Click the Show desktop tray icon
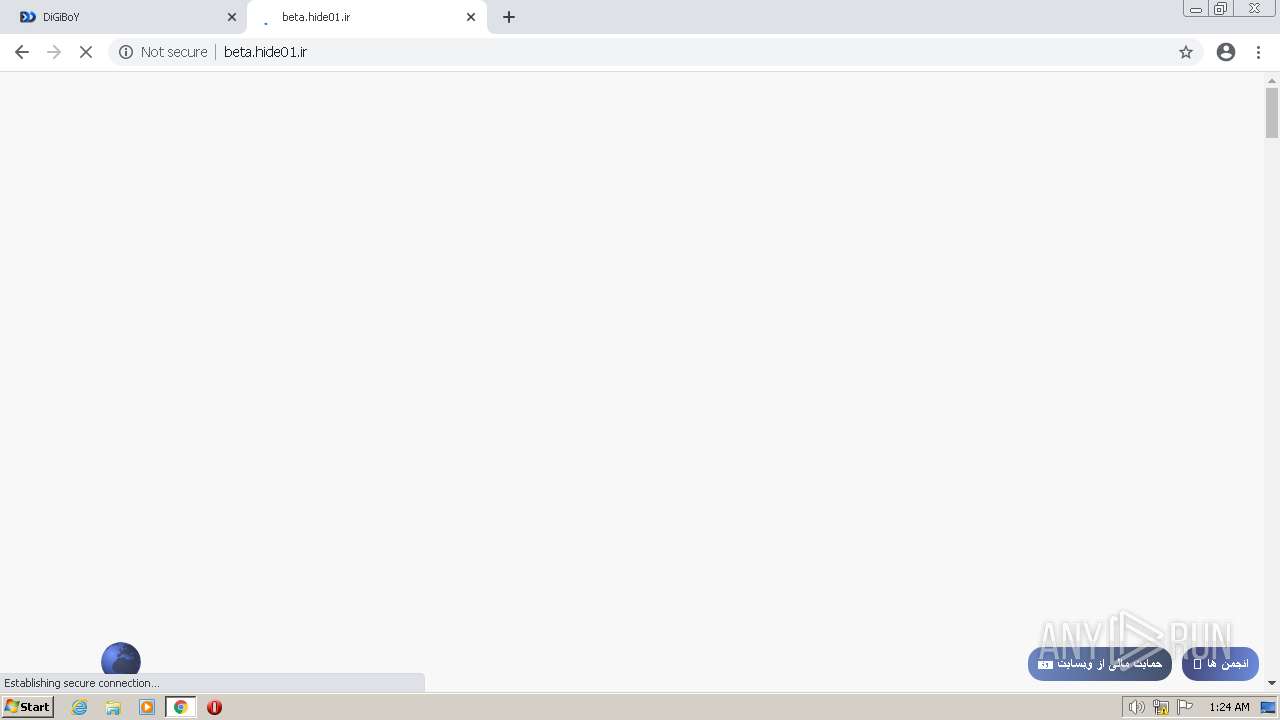This screenshot has width=1280, height=720. 1268,707
